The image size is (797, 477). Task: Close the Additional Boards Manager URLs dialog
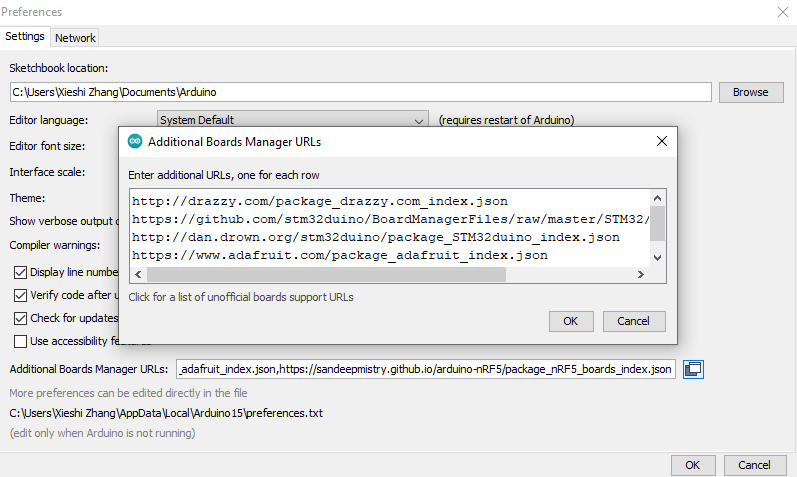click(x=662, y=141)
